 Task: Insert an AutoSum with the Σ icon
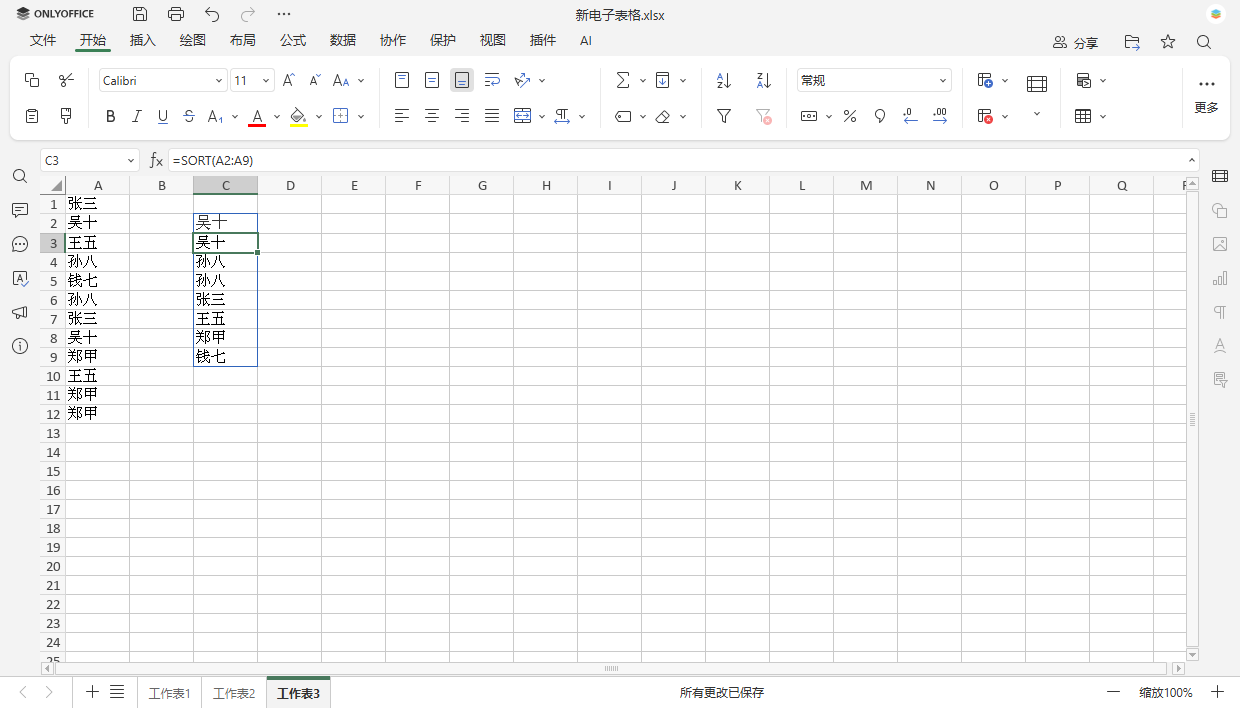click(x=623, y=79)
